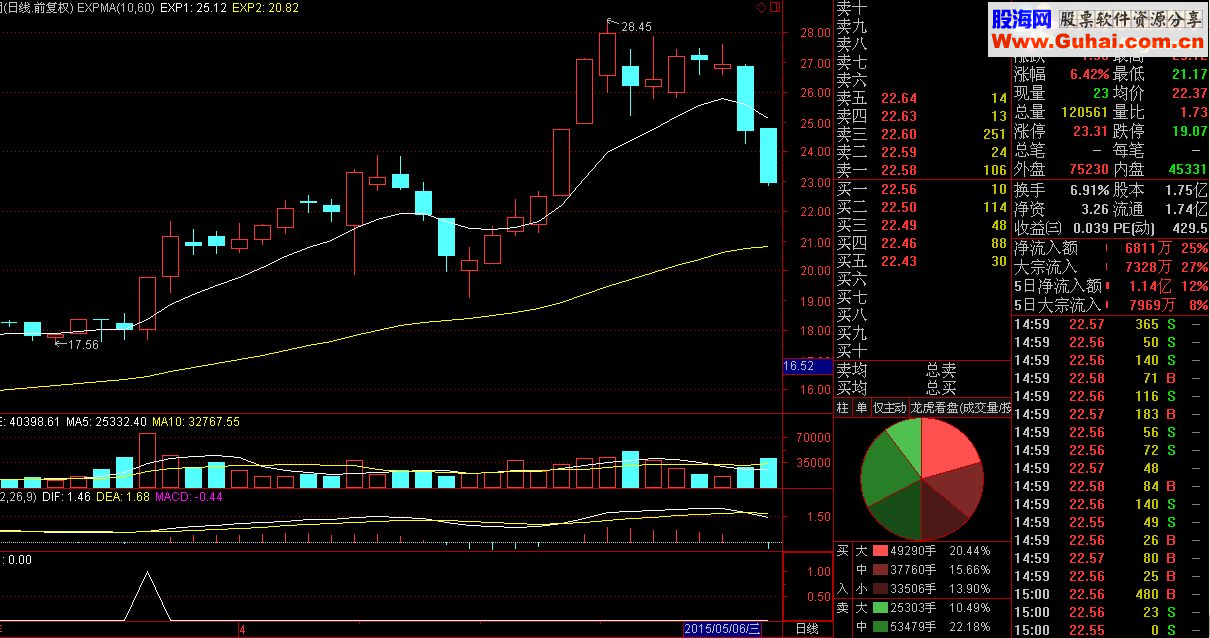Click the small square icon above the chart
Image resolution: width=1210 pixels, height=638 pixels.
coord(774,8)
